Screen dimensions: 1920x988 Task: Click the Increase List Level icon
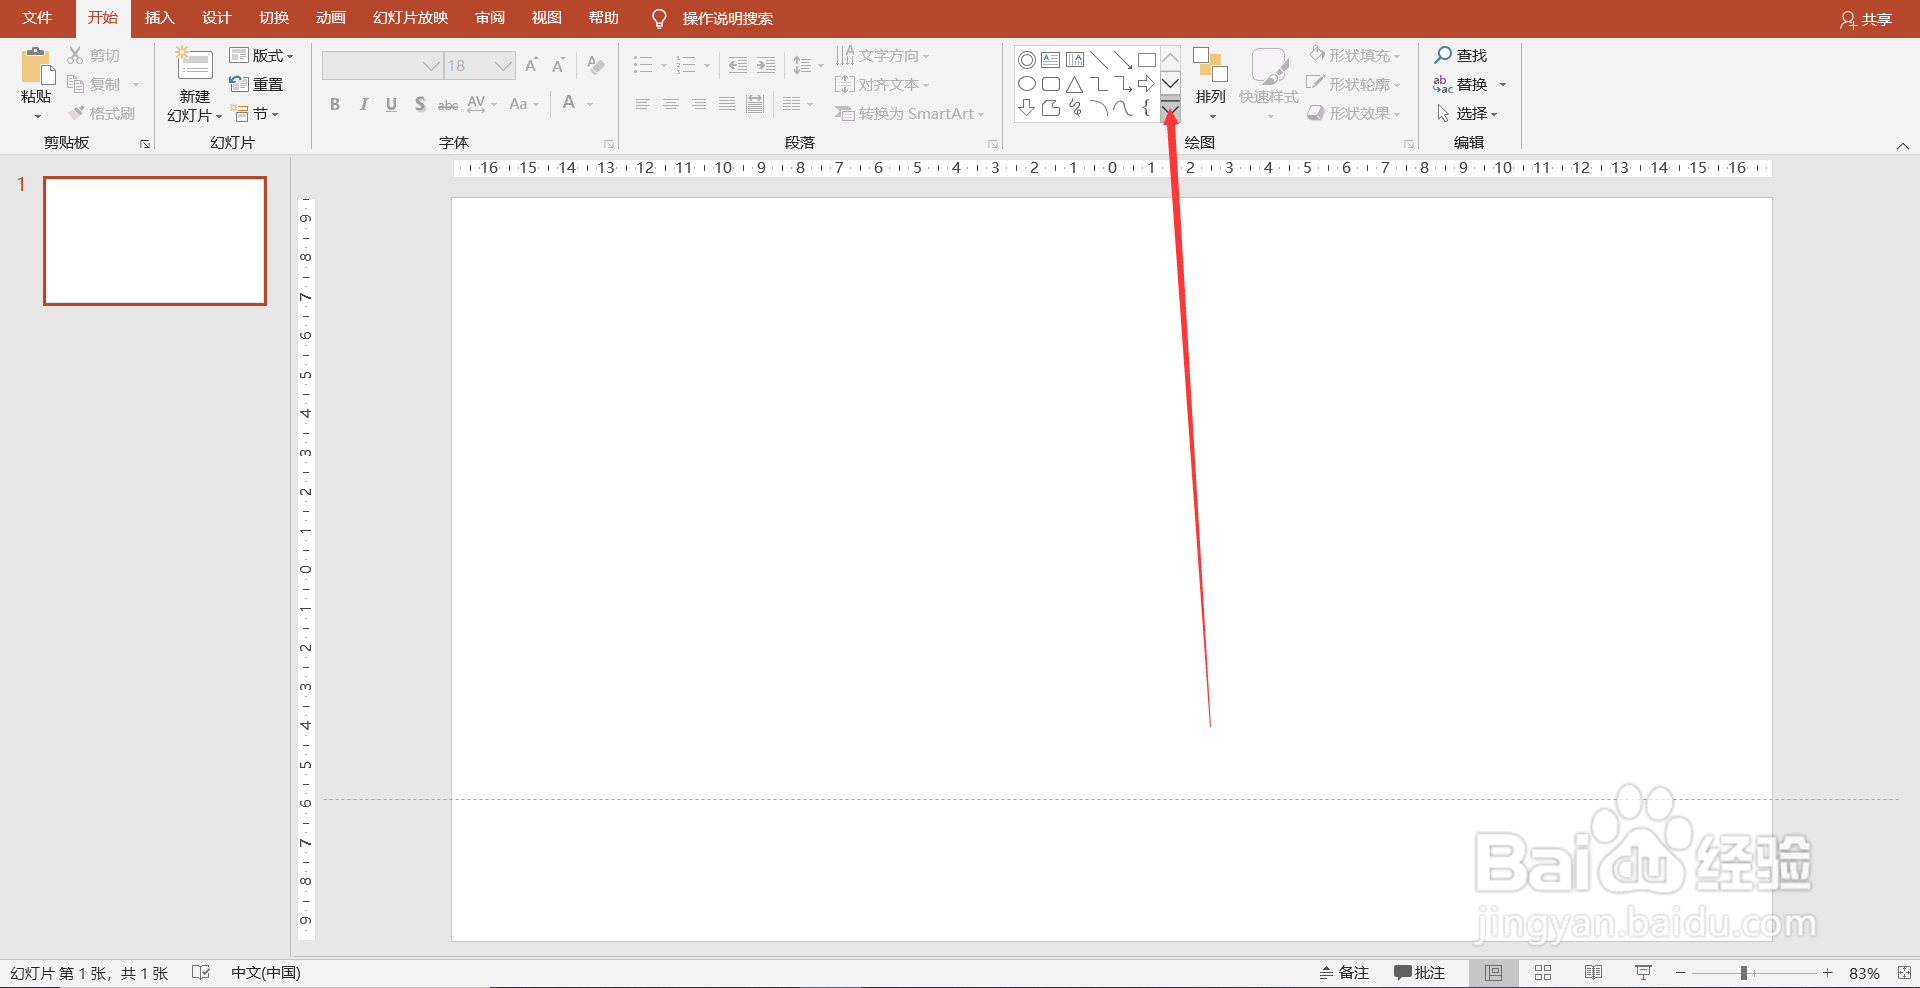coord(766,65)
